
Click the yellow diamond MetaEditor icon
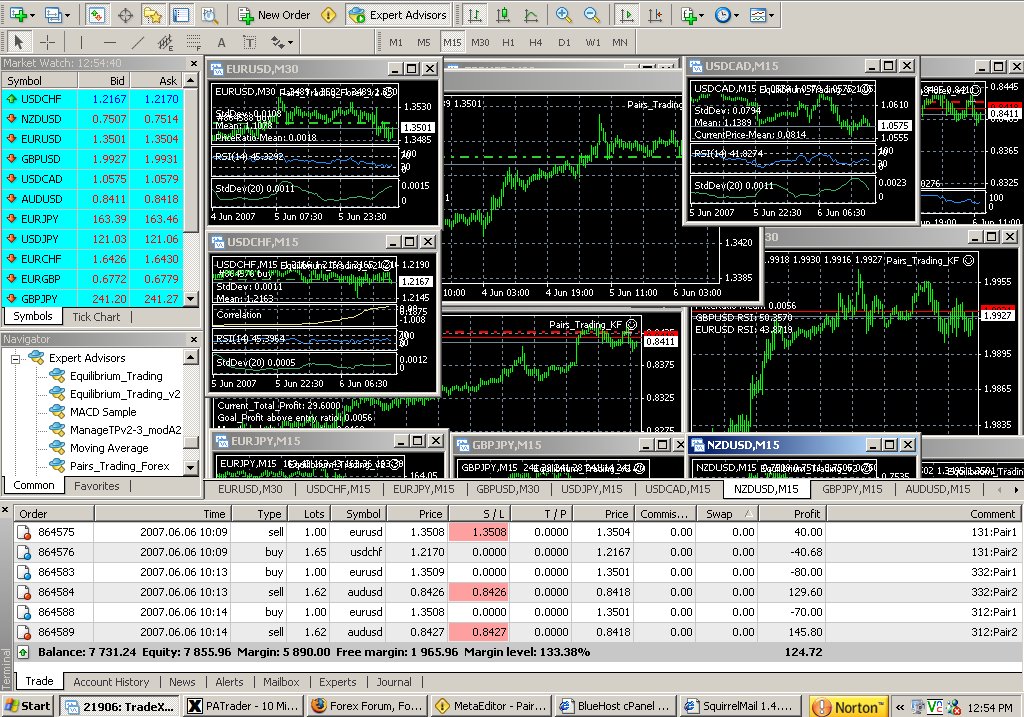coord(328,14)
